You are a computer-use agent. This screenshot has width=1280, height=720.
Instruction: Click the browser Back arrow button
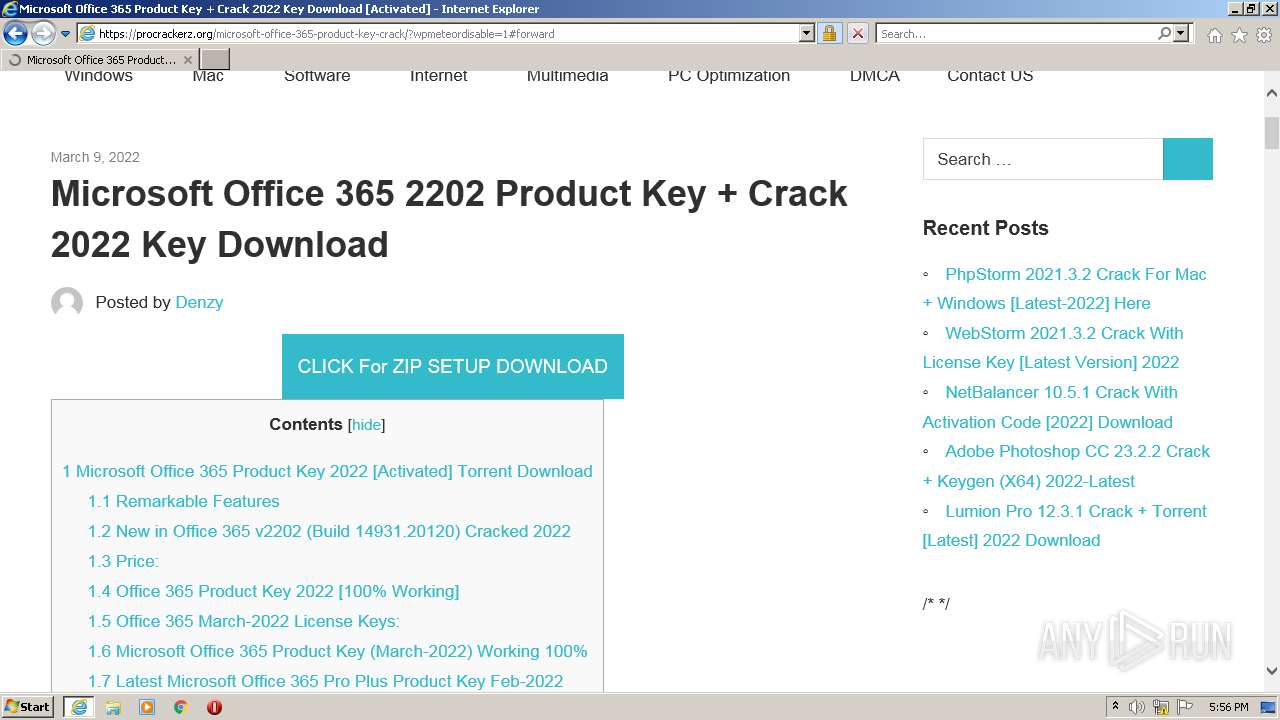[15, 33]
